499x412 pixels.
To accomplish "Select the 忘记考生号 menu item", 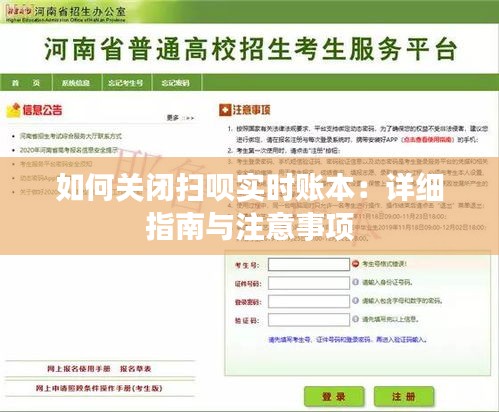I will [126, 83].
